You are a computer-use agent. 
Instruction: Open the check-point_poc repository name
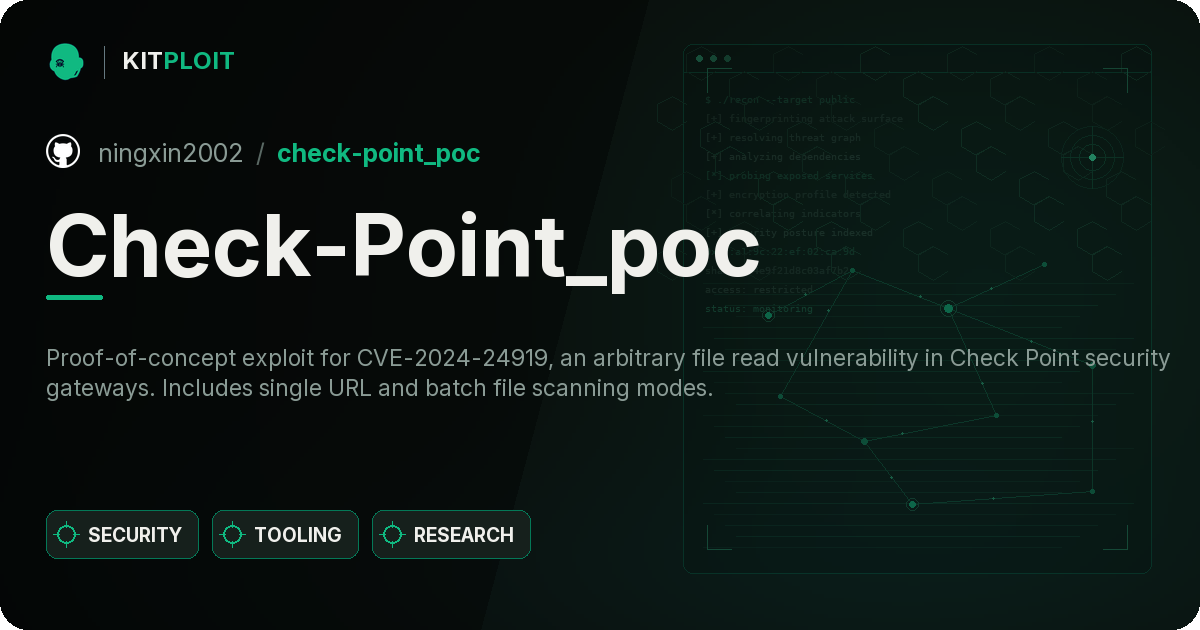(378, 153)
